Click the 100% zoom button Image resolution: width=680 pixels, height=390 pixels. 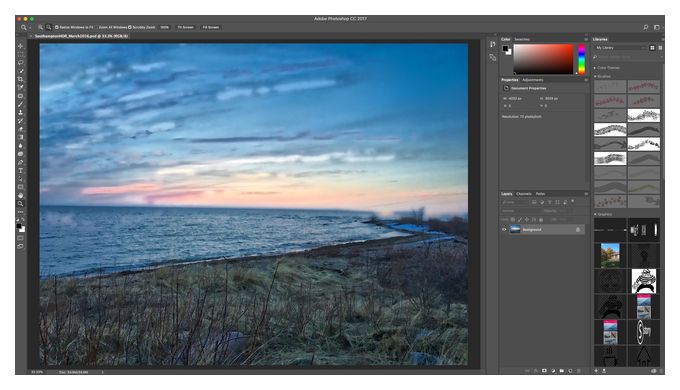164,27
